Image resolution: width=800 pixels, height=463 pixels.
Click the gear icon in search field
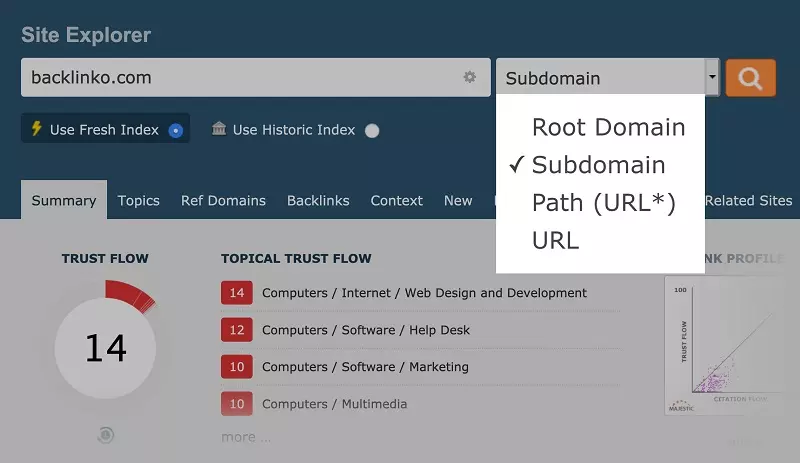469,77
